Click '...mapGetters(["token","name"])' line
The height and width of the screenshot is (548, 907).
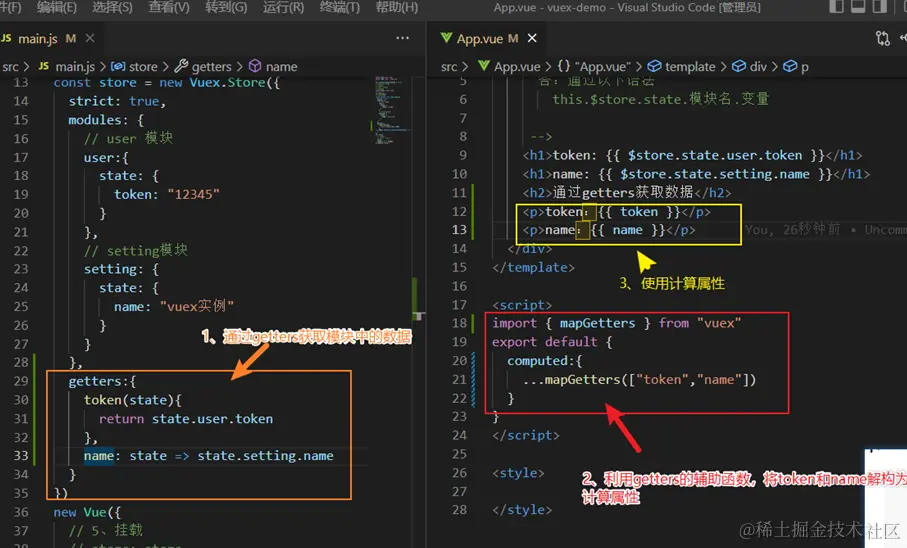click(639, 380)
